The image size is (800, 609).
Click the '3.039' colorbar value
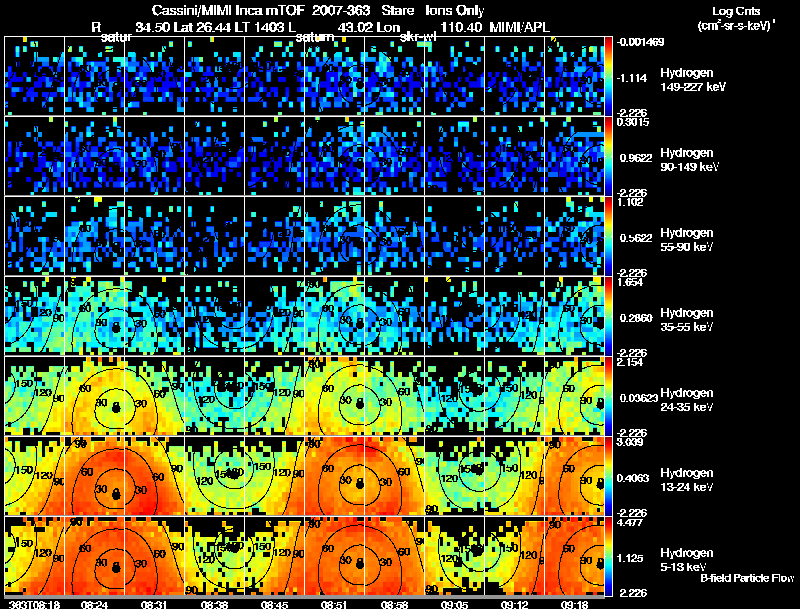[630, 442]
